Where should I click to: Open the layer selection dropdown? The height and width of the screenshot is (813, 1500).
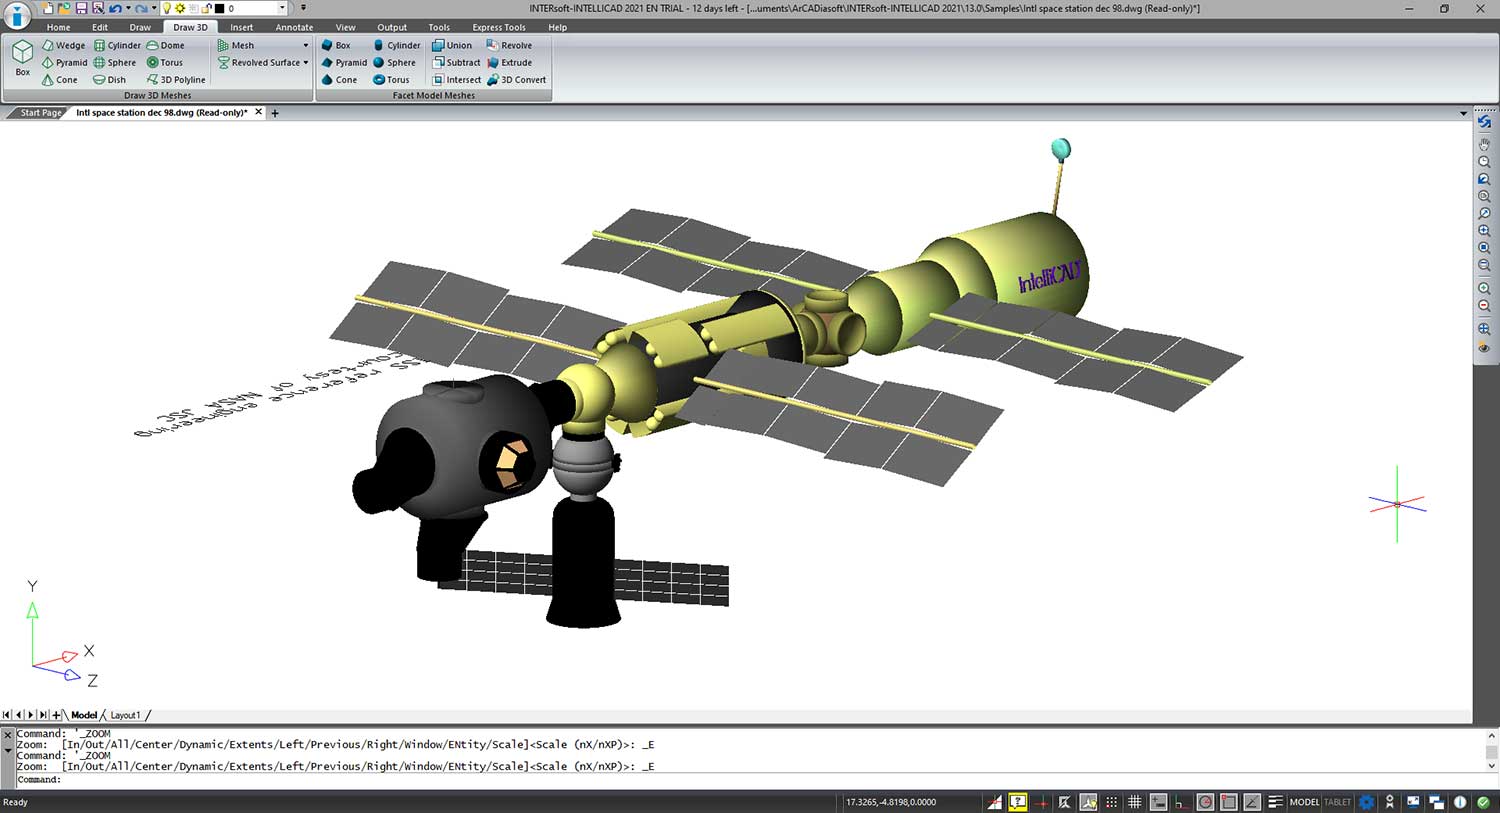(282, 8)
